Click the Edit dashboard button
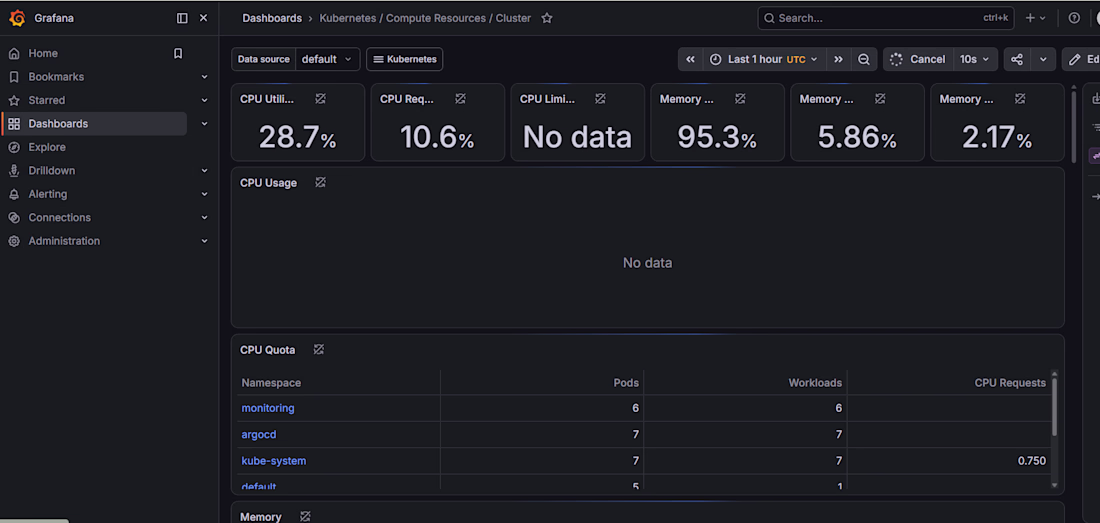 tap(1081, 60)
